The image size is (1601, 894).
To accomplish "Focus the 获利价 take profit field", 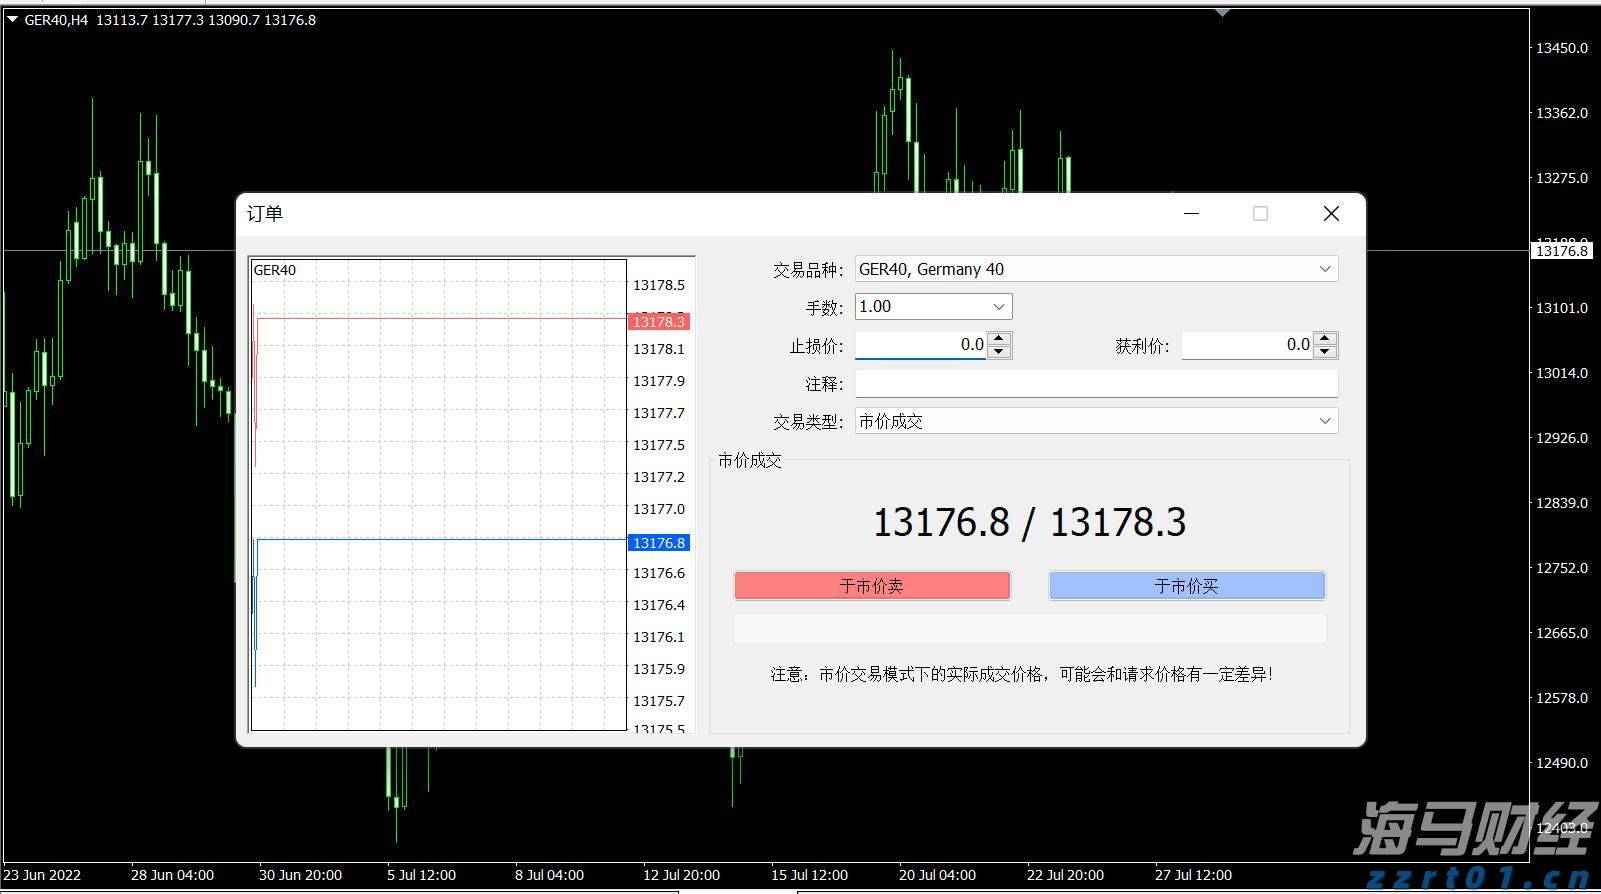I will pos(1246,345).
